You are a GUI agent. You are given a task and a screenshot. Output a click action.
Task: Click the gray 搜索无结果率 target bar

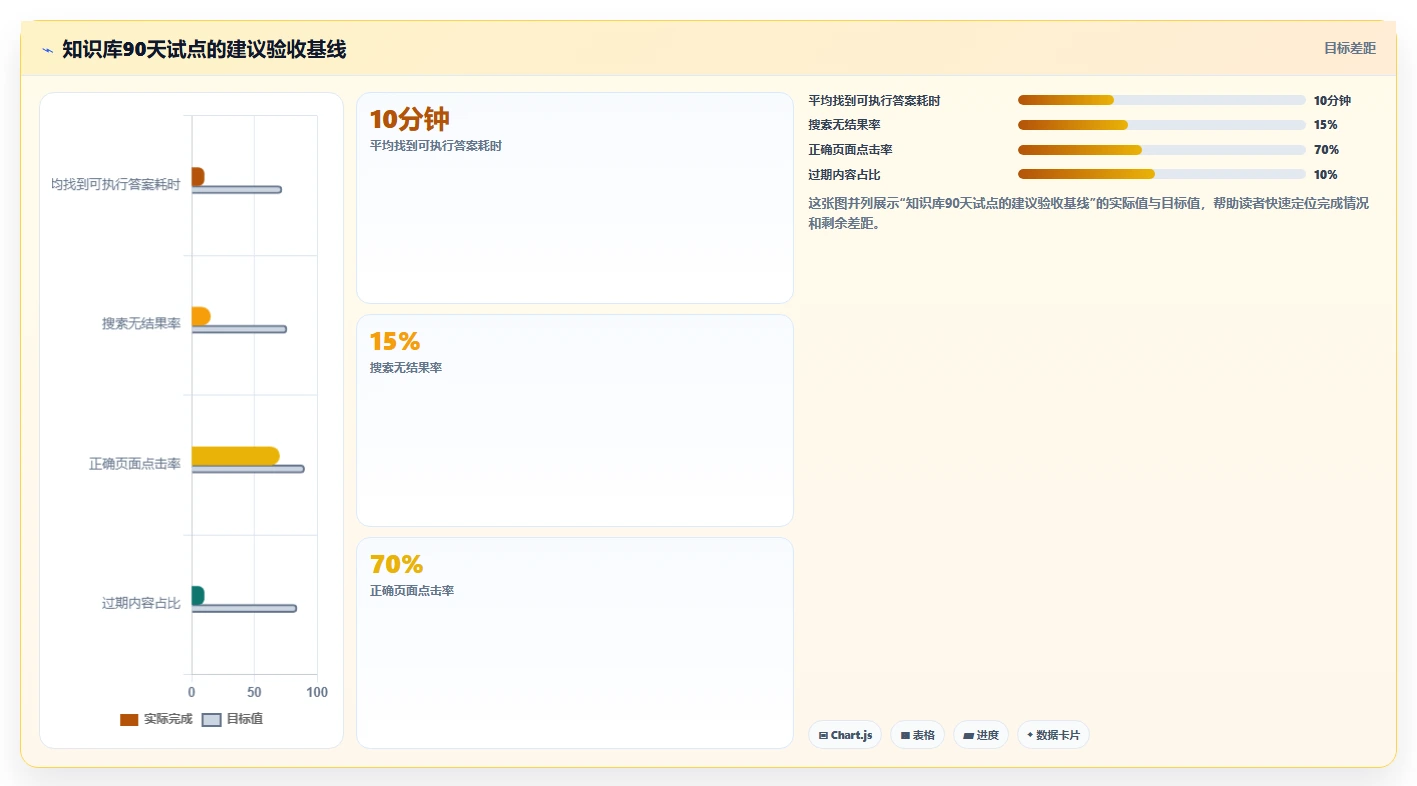(239, 329)
